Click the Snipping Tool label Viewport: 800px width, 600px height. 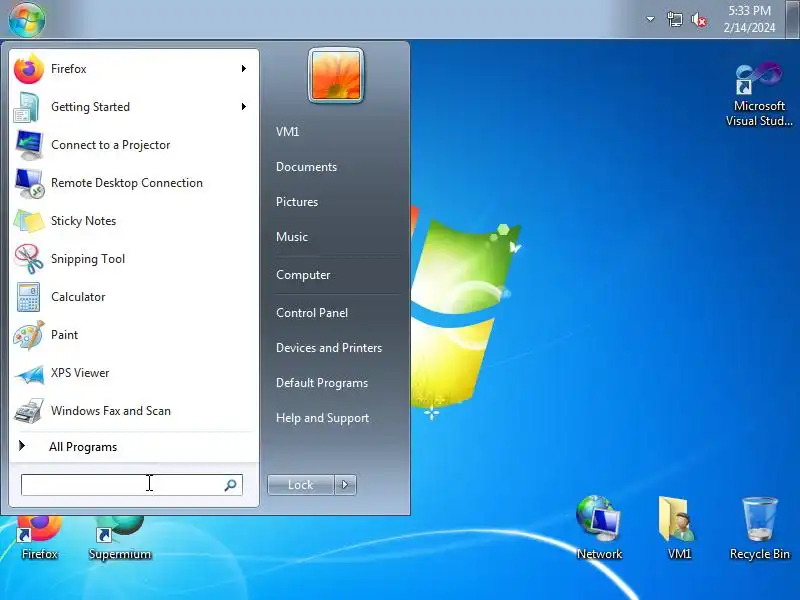point(88,259)
